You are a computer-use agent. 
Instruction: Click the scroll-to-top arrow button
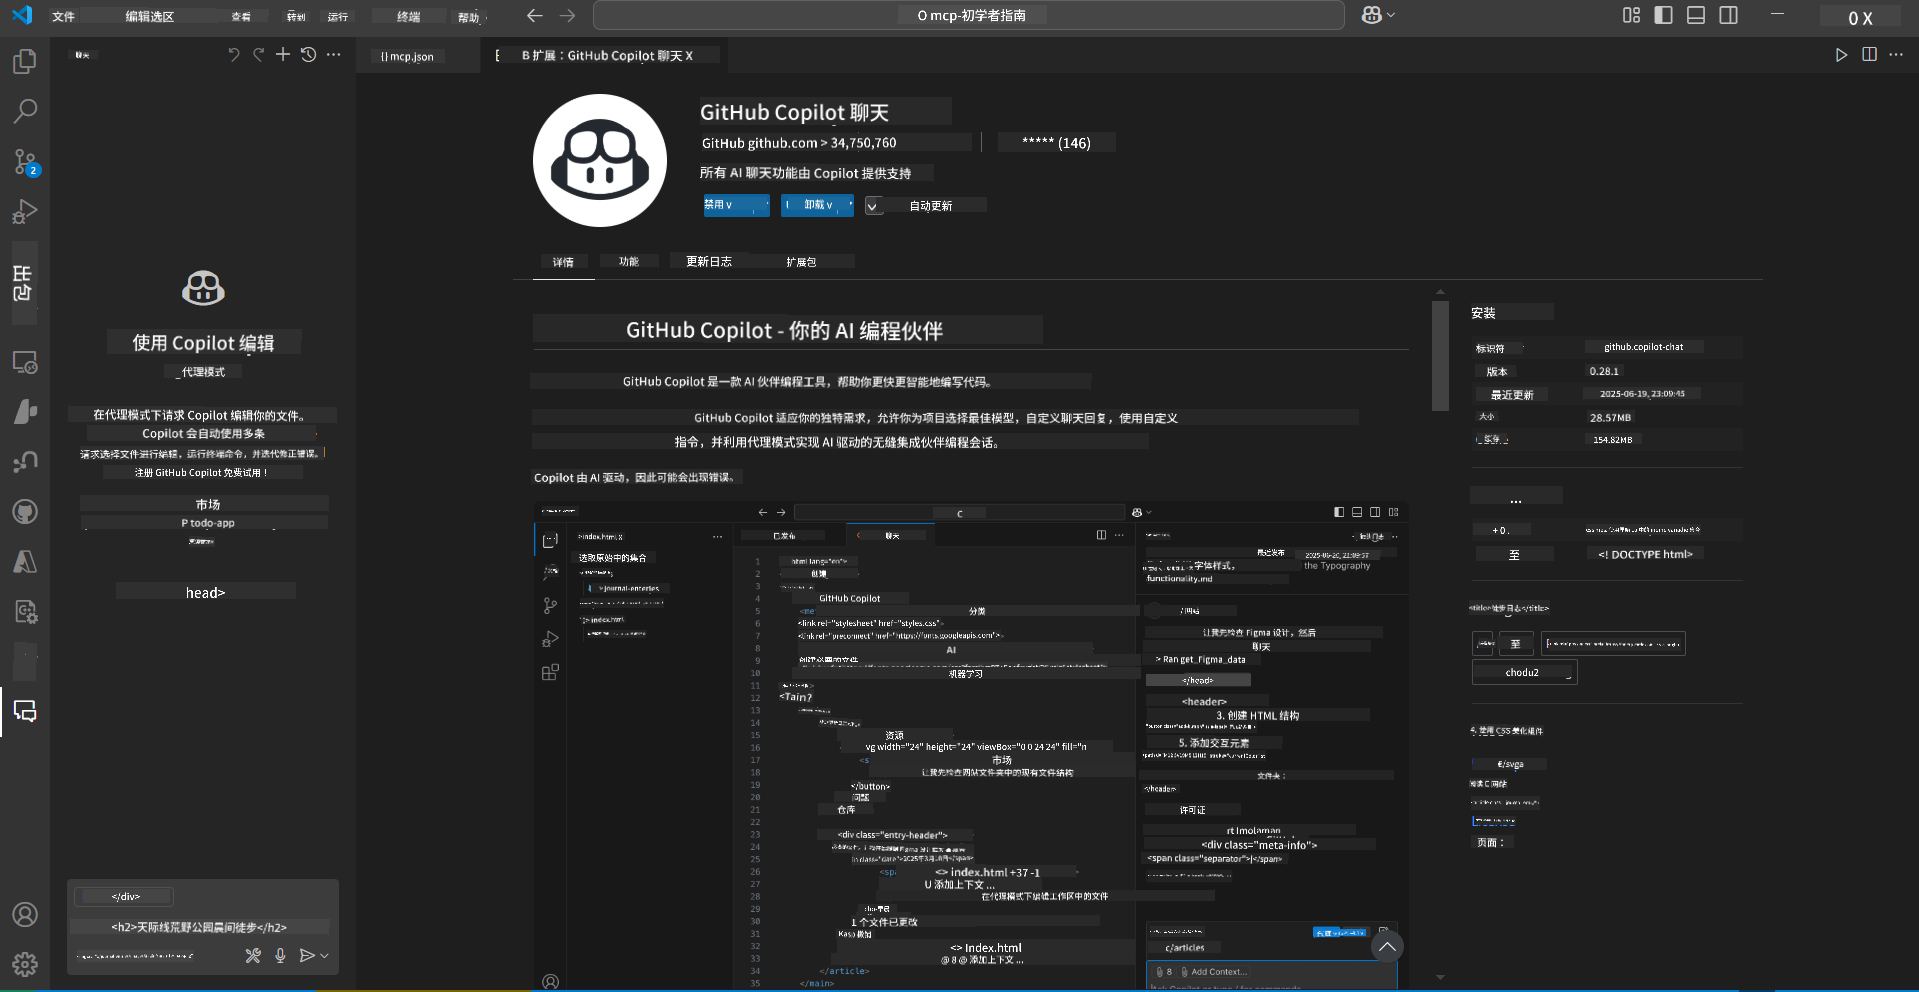[1387, 947]
